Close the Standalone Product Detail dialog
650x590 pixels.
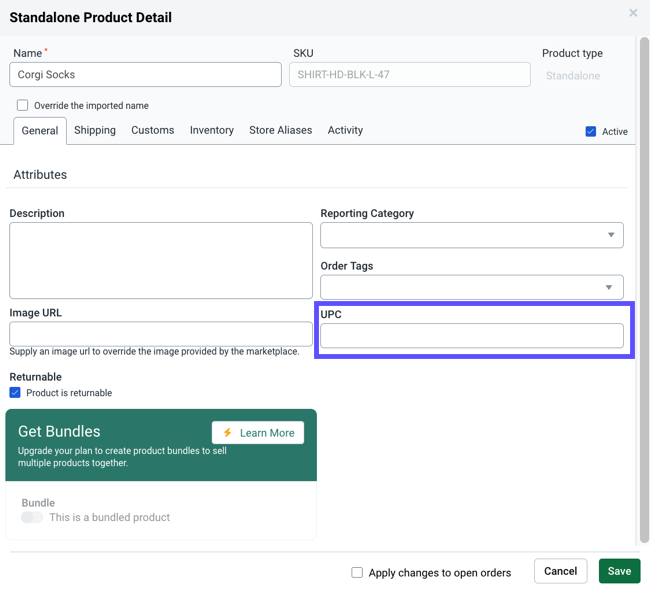[633, 13]
